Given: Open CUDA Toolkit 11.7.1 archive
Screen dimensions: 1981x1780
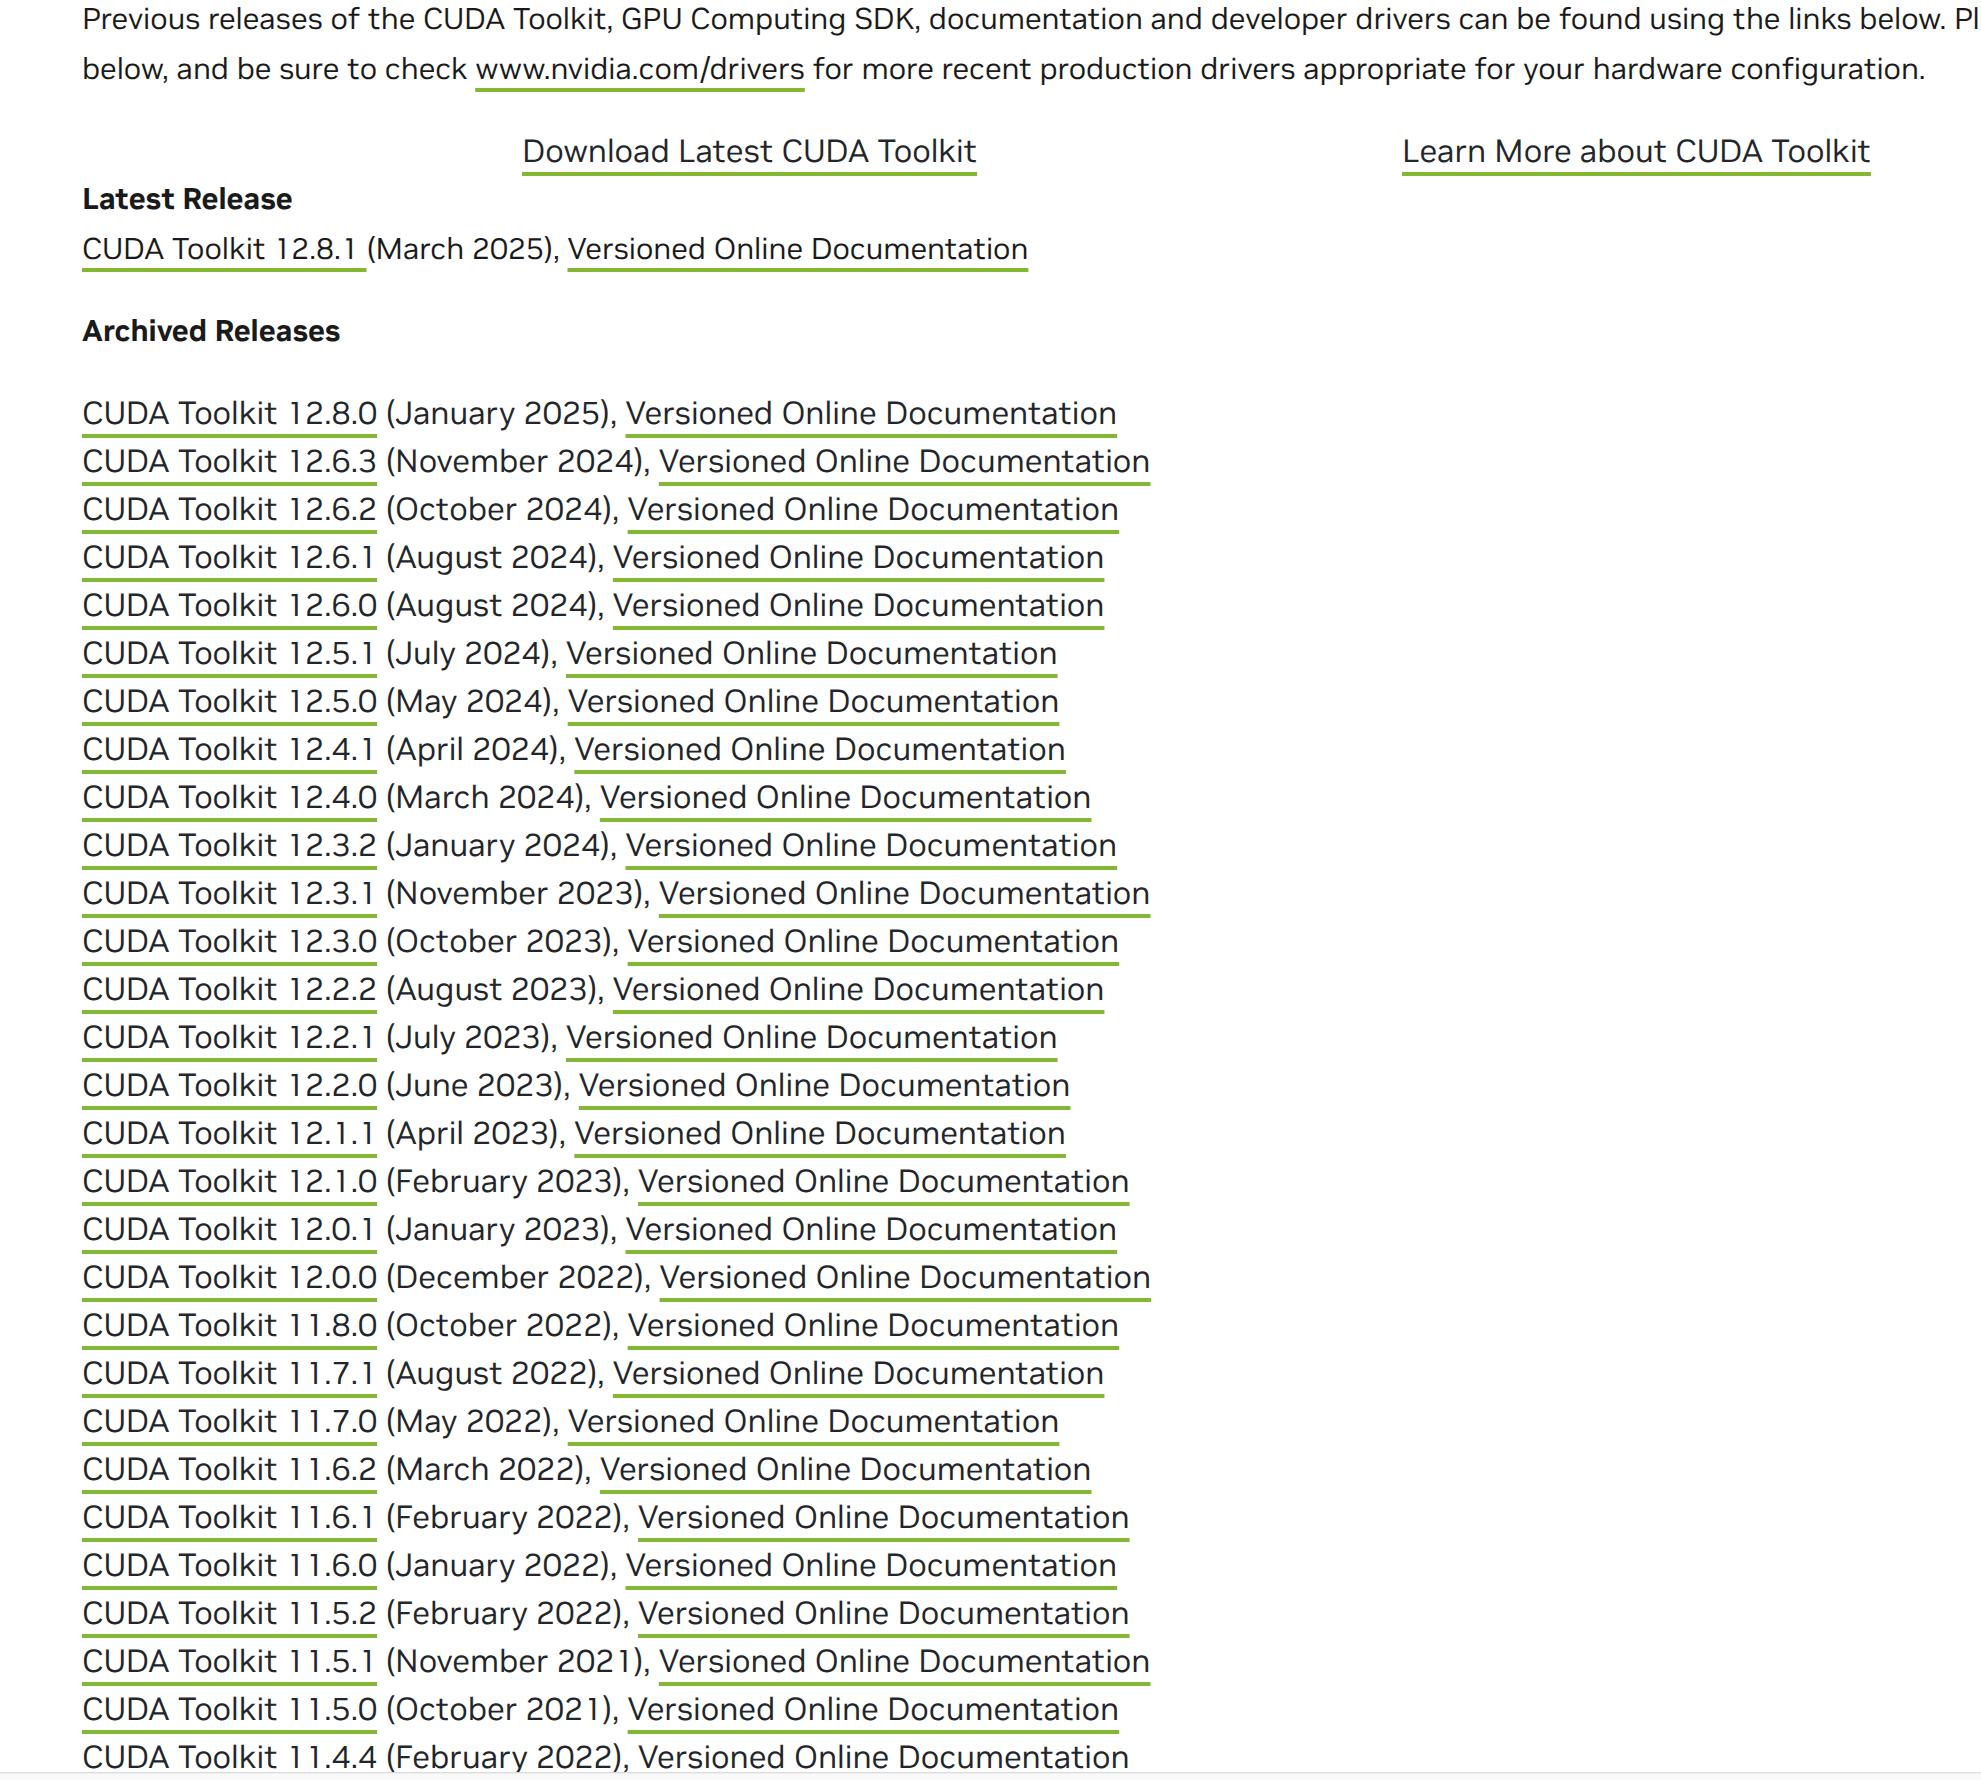Looking at the screenshot, I should (229, 1373).
